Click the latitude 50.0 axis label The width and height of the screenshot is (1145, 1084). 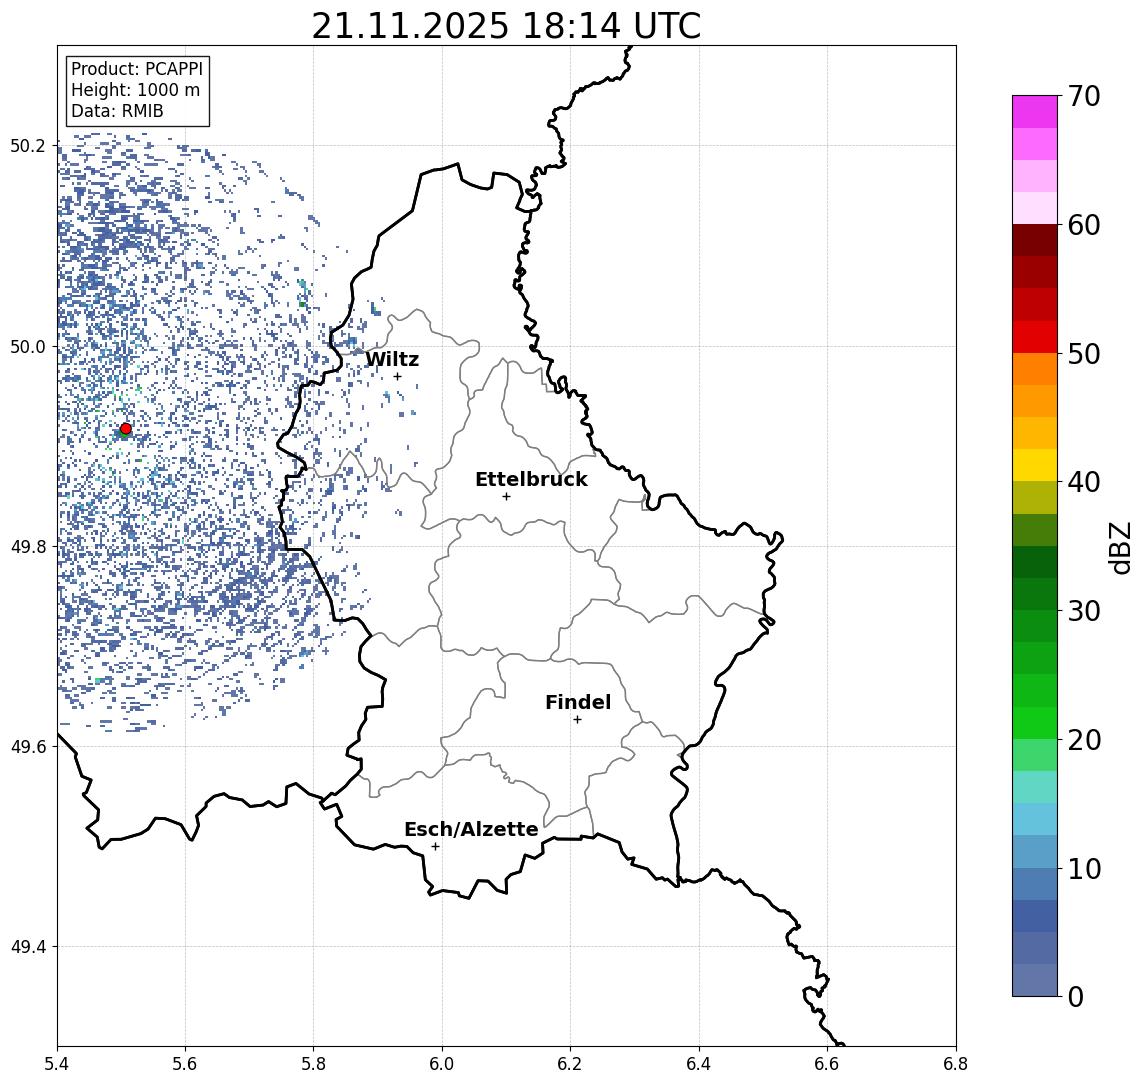(x=27, y=346)
